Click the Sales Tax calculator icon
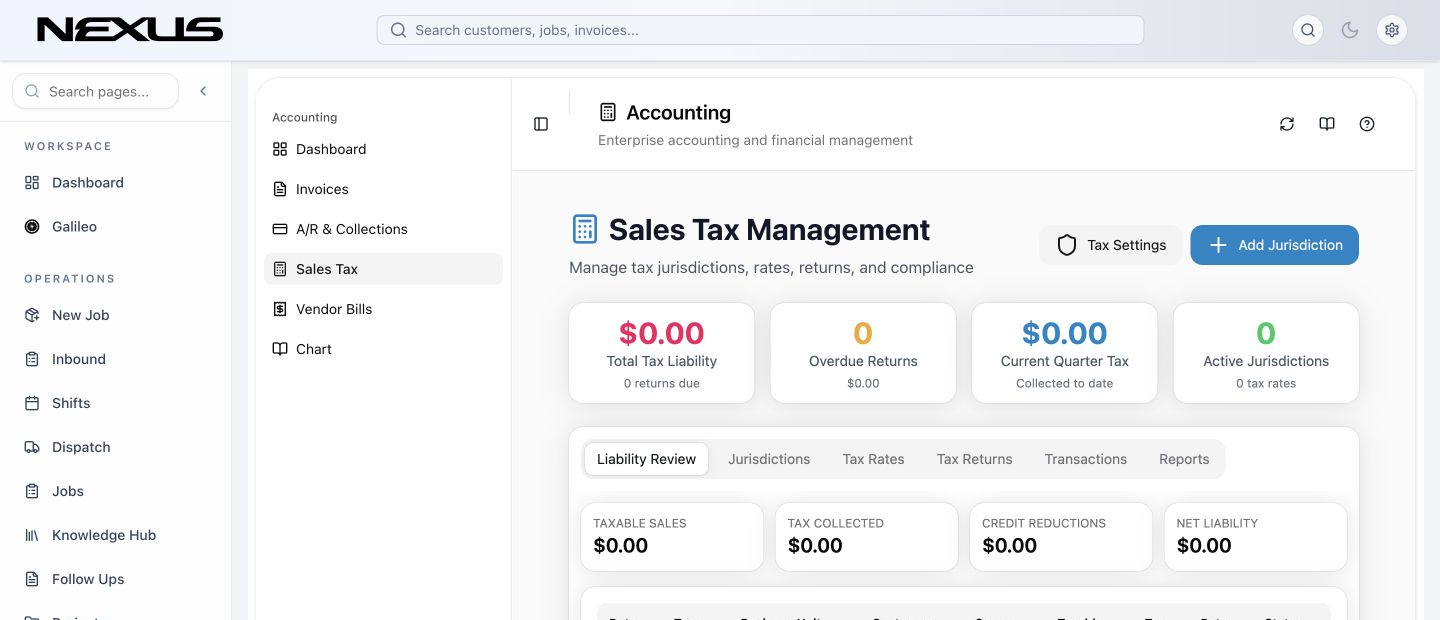Viewport: 1440px width, 620px height. [x=280, y=269]
